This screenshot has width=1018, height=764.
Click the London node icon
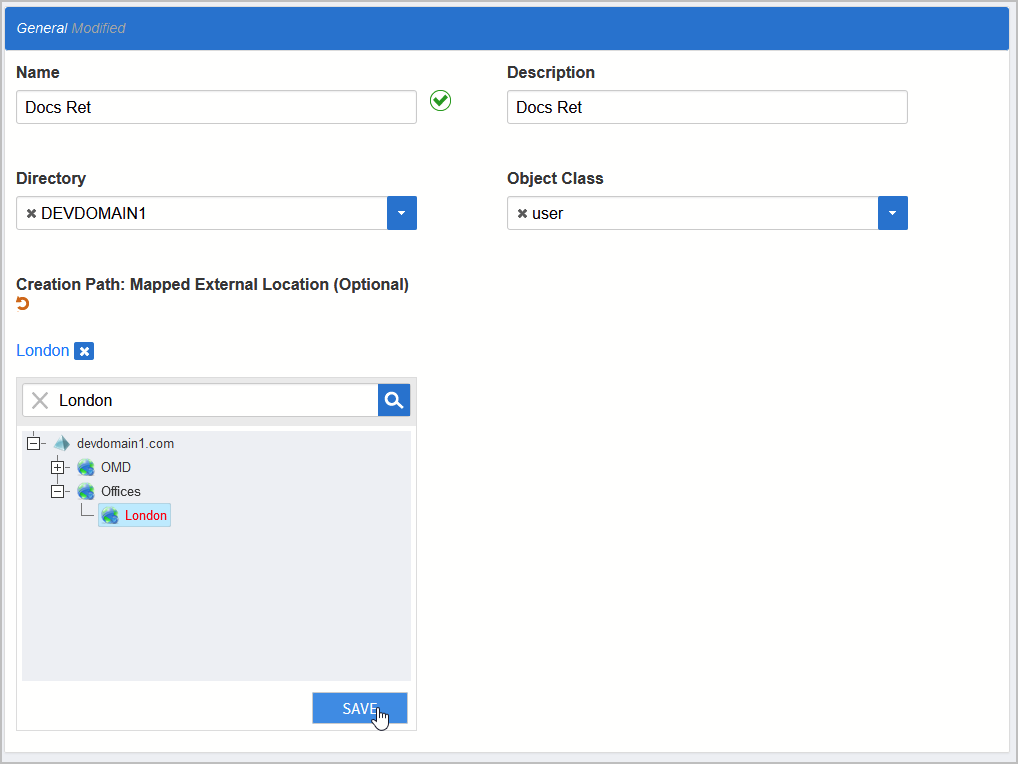click(x=110, y=515)
